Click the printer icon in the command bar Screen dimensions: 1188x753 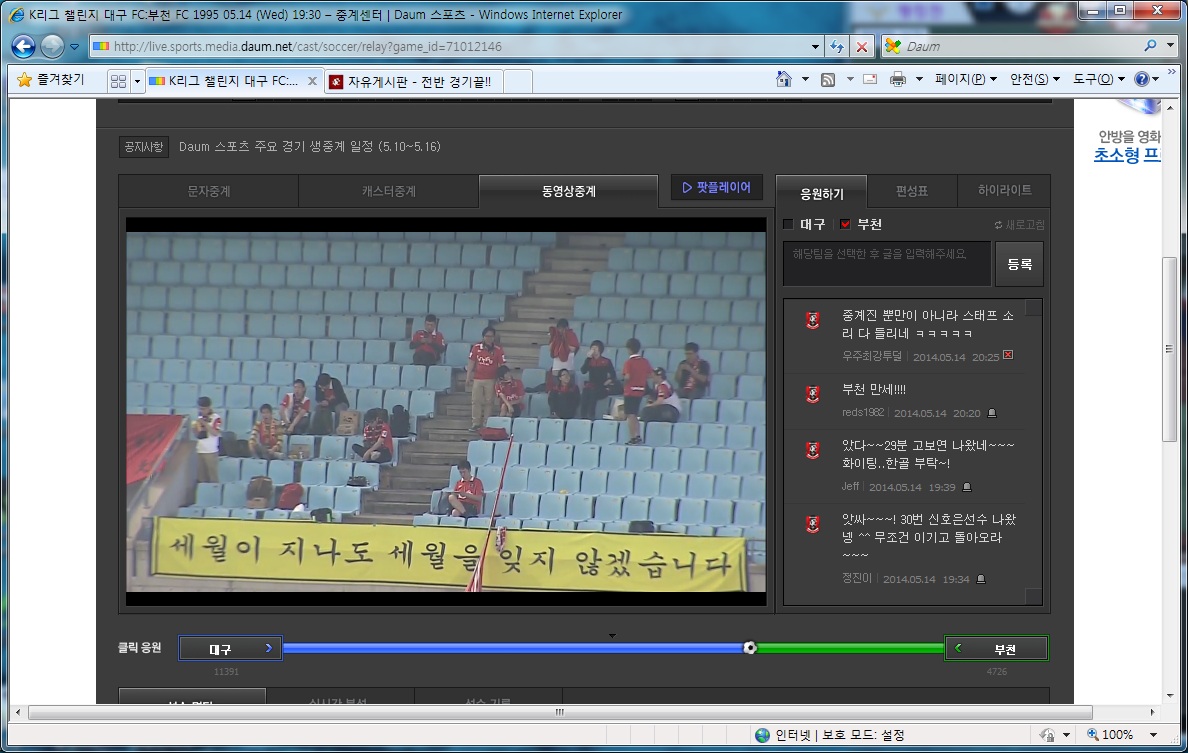(898, 80)
